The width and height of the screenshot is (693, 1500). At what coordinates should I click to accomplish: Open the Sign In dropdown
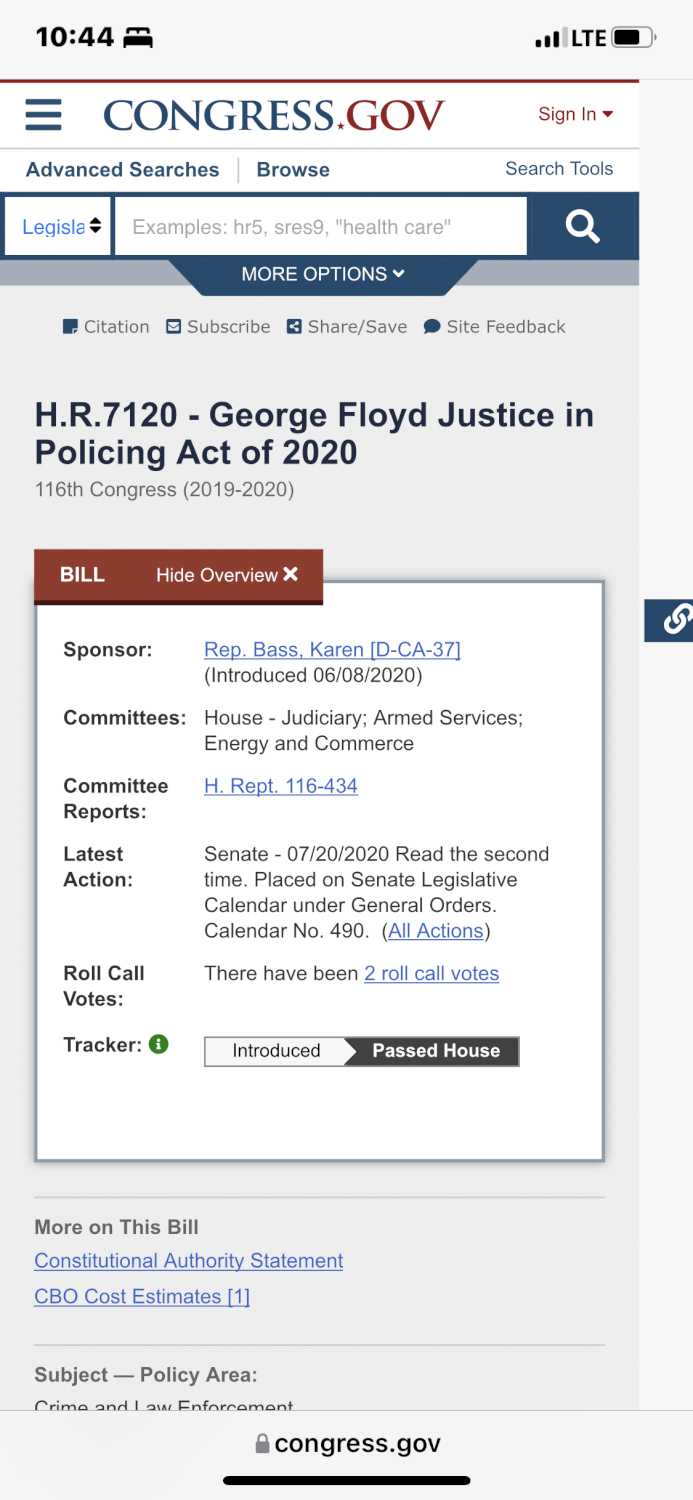click(x=576, y=114)
